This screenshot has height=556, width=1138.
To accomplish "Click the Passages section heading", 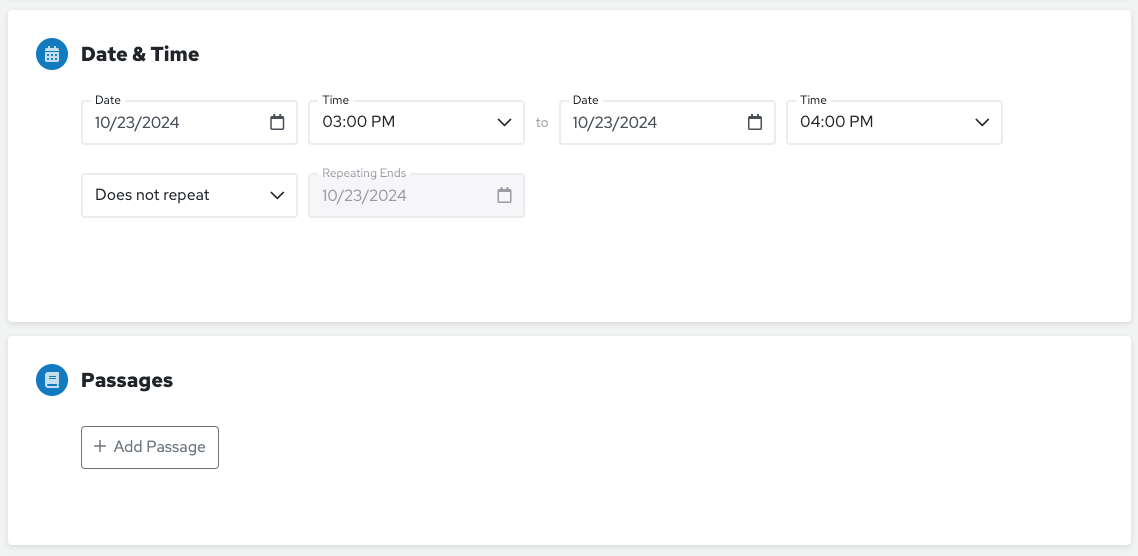I will [127, 380].
